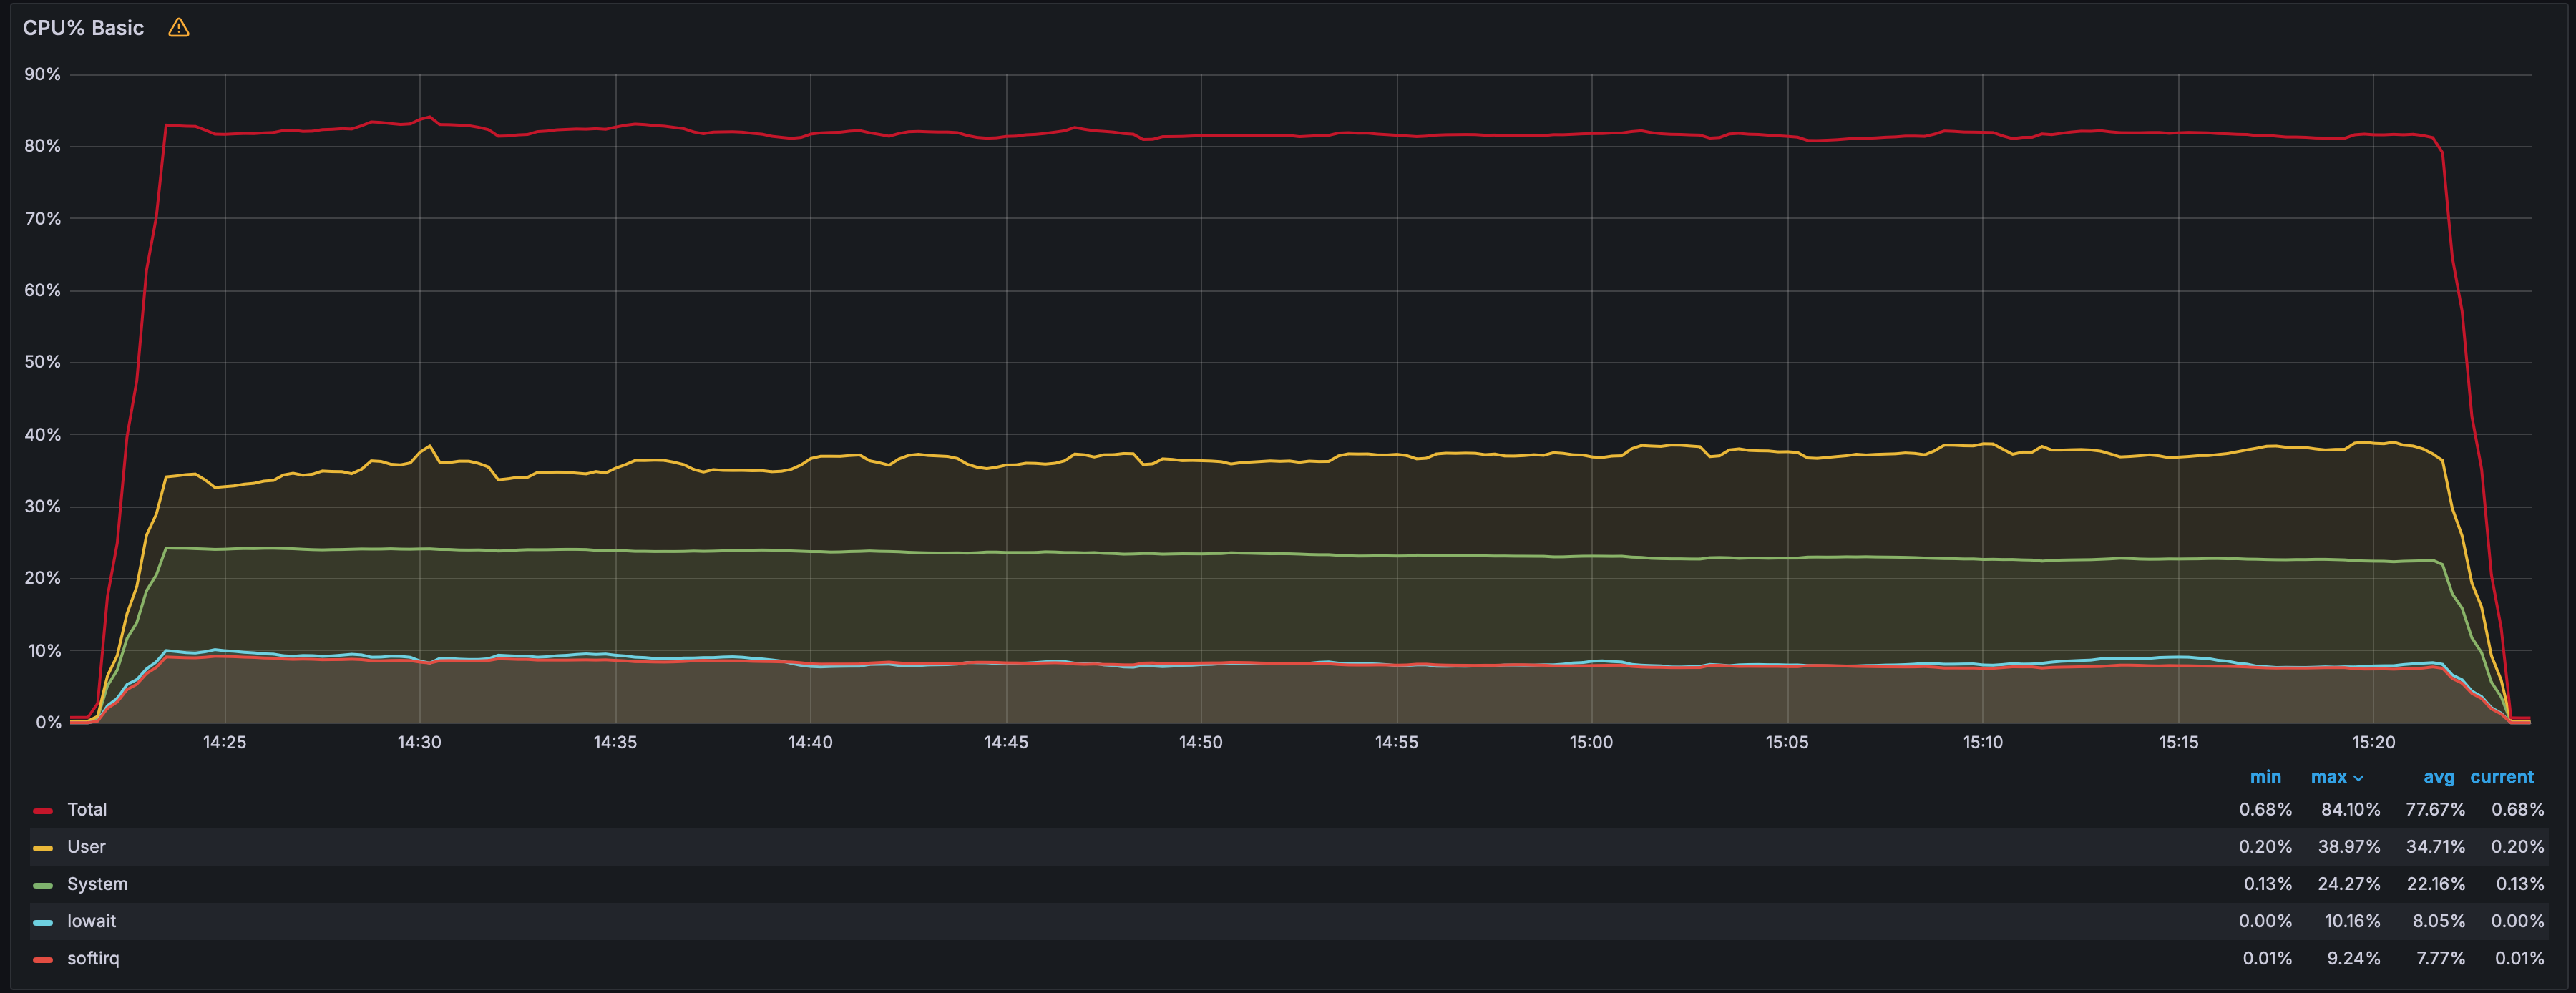Click the yellow User series color swatch
Viewport: 2576px width, 993px height.
(42, 847)
